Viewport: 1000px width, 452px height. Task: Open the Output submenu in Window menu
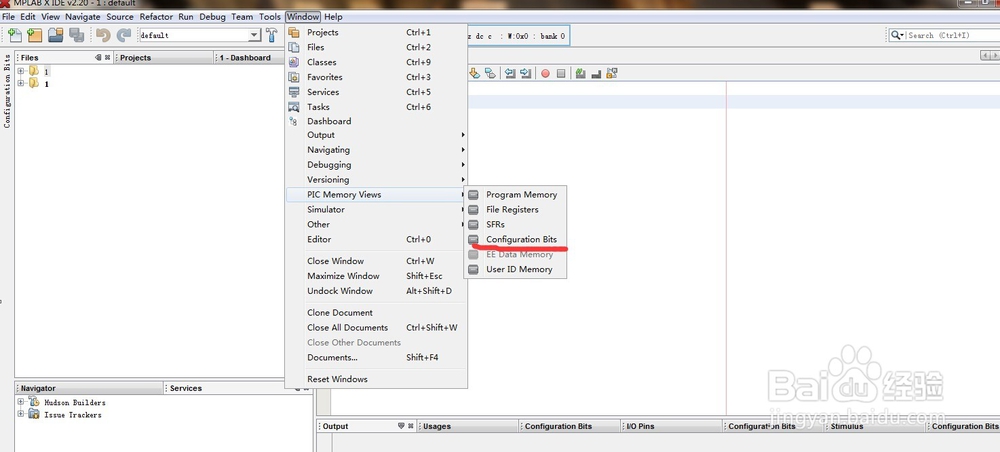(x=376, y=135)
